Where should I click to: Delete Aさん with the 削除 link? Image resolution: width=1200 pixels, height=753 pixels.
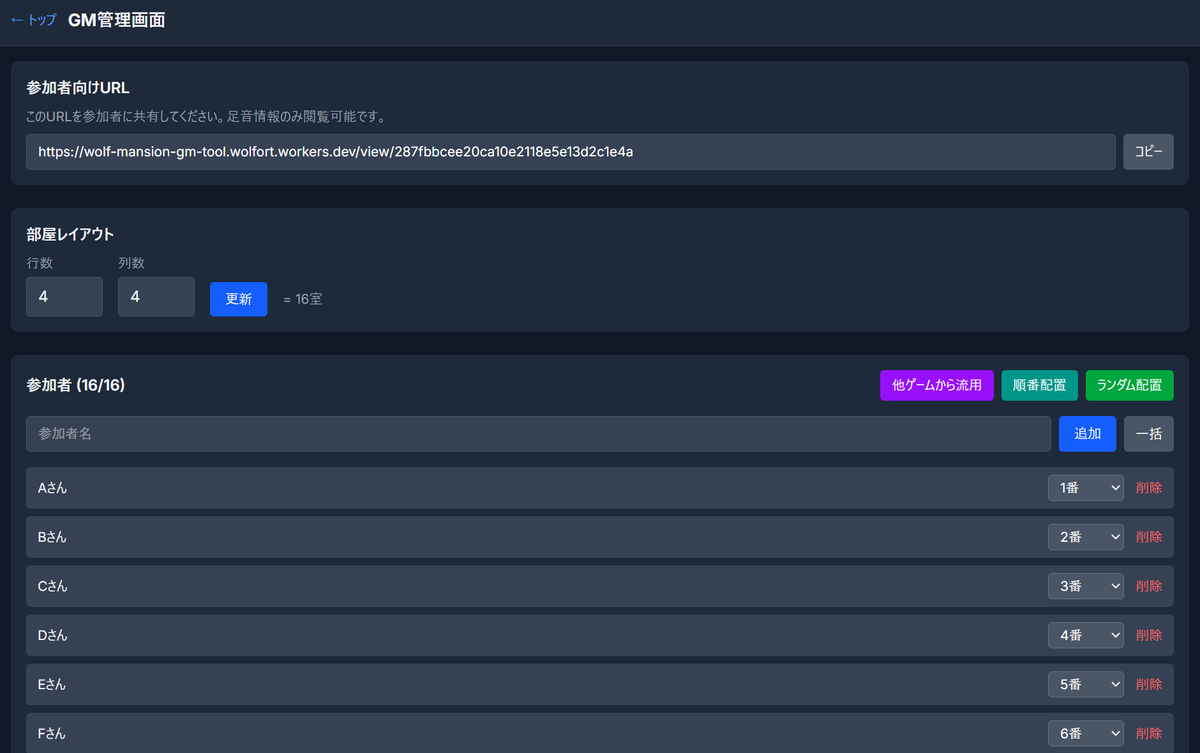(1149, 488)
